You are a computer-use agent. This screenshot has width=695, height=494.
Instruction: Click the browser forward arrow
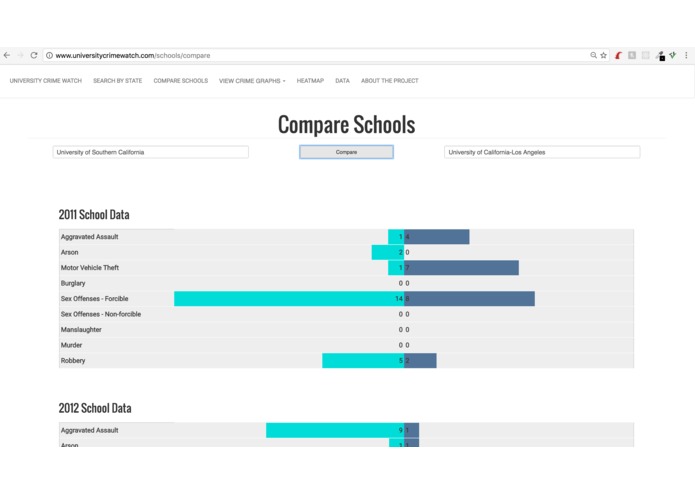click(20, 55)
